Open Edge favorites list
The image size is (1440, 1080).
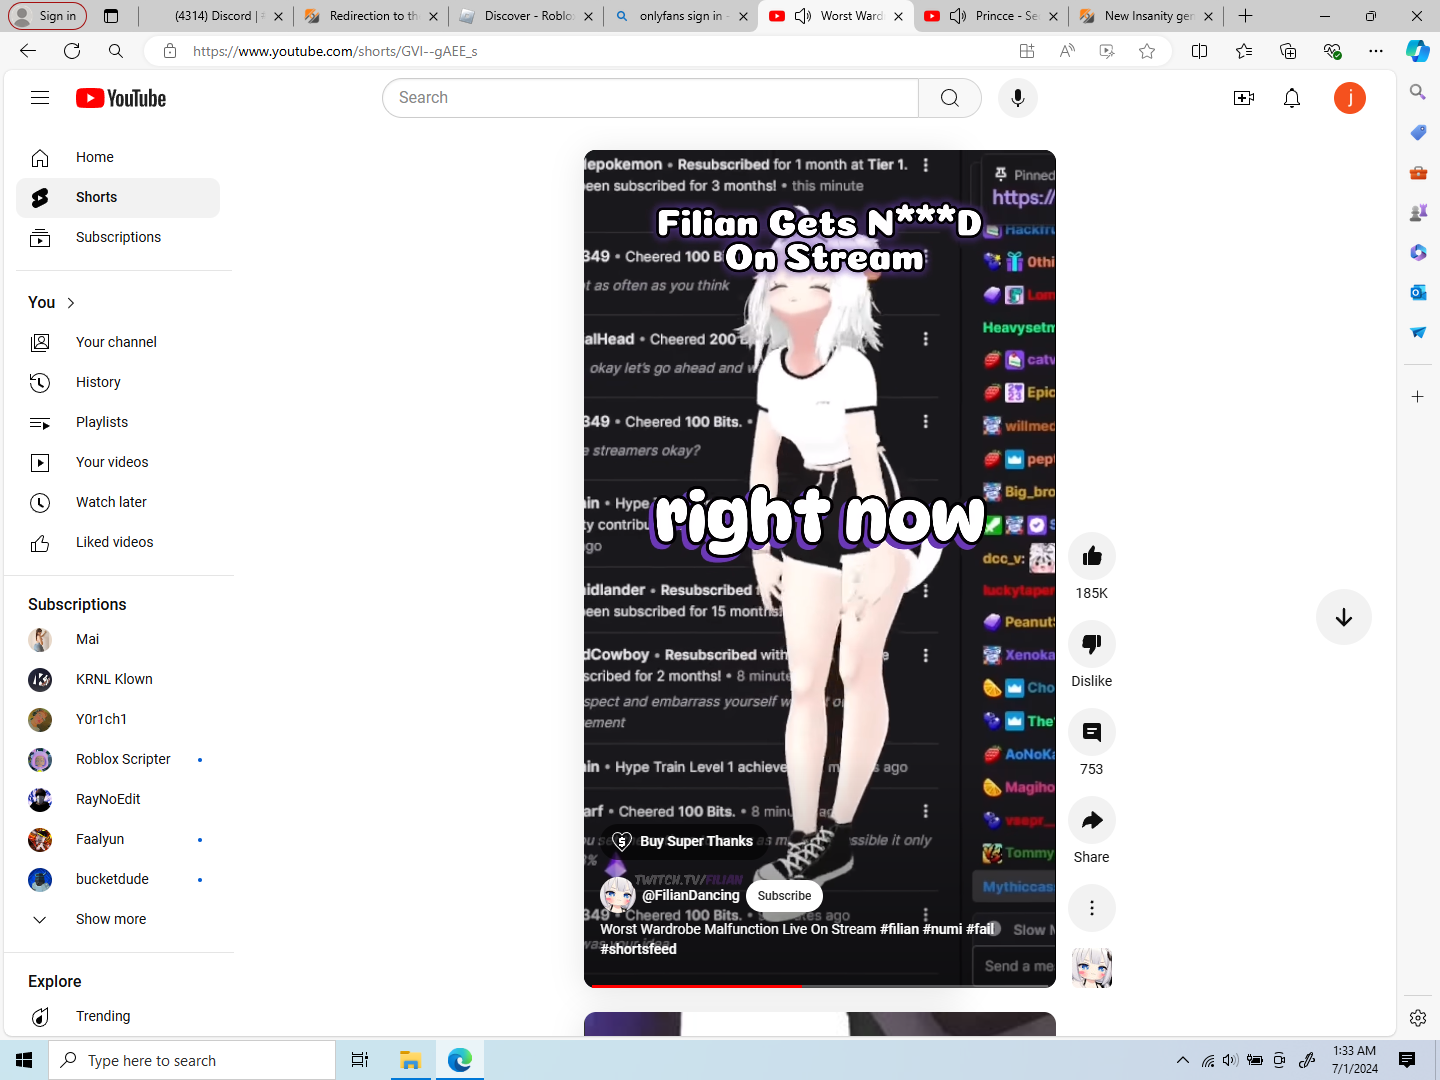(1244, 51)
